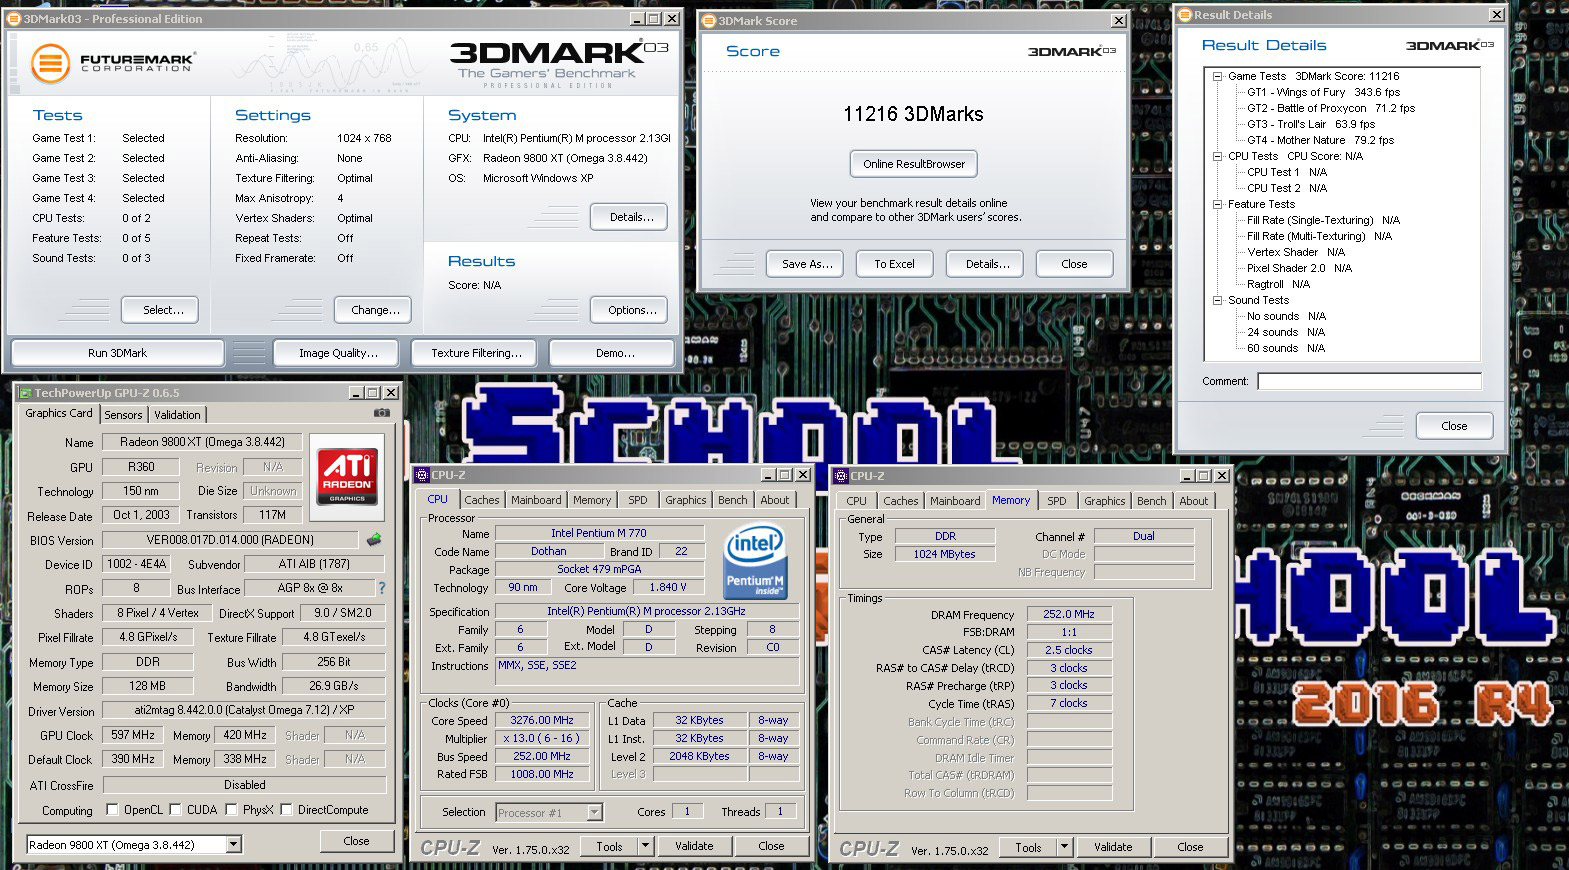The image size is (1569, 870).
Task: Click Options button under Results
Action: coord(629,310)
